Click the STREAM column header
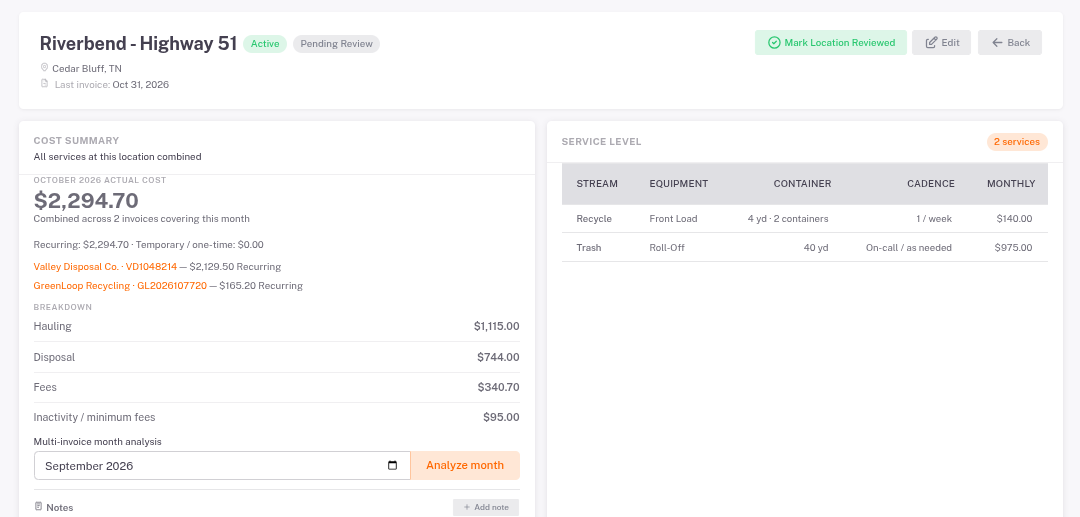Viewport: 1080px width, 517px height. tap(597, 184)
